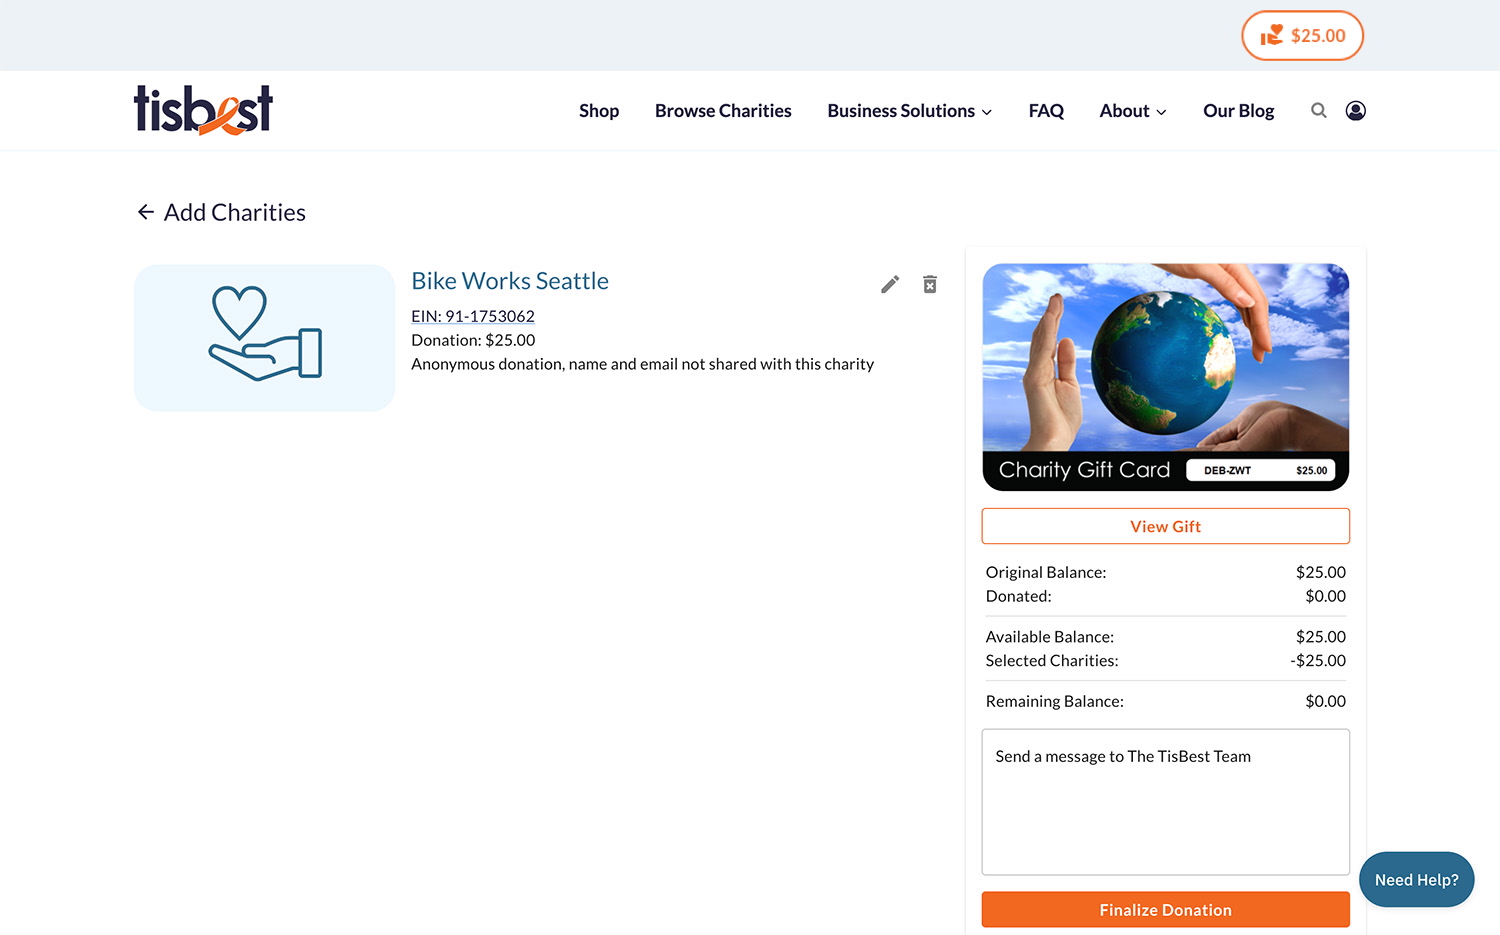Click the Original Balance: label
Screen dimensions: 1500x935
(1046, 572)
